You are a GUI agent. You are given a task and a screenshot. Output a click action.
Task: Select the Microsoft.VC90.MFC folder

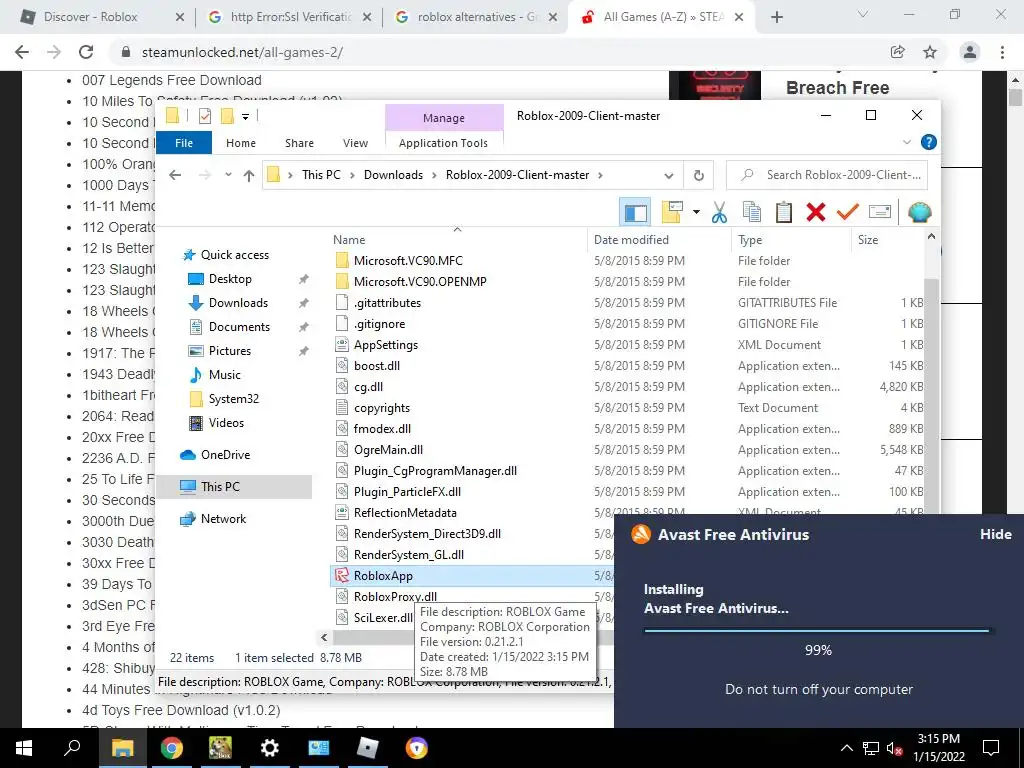[408, 261]
